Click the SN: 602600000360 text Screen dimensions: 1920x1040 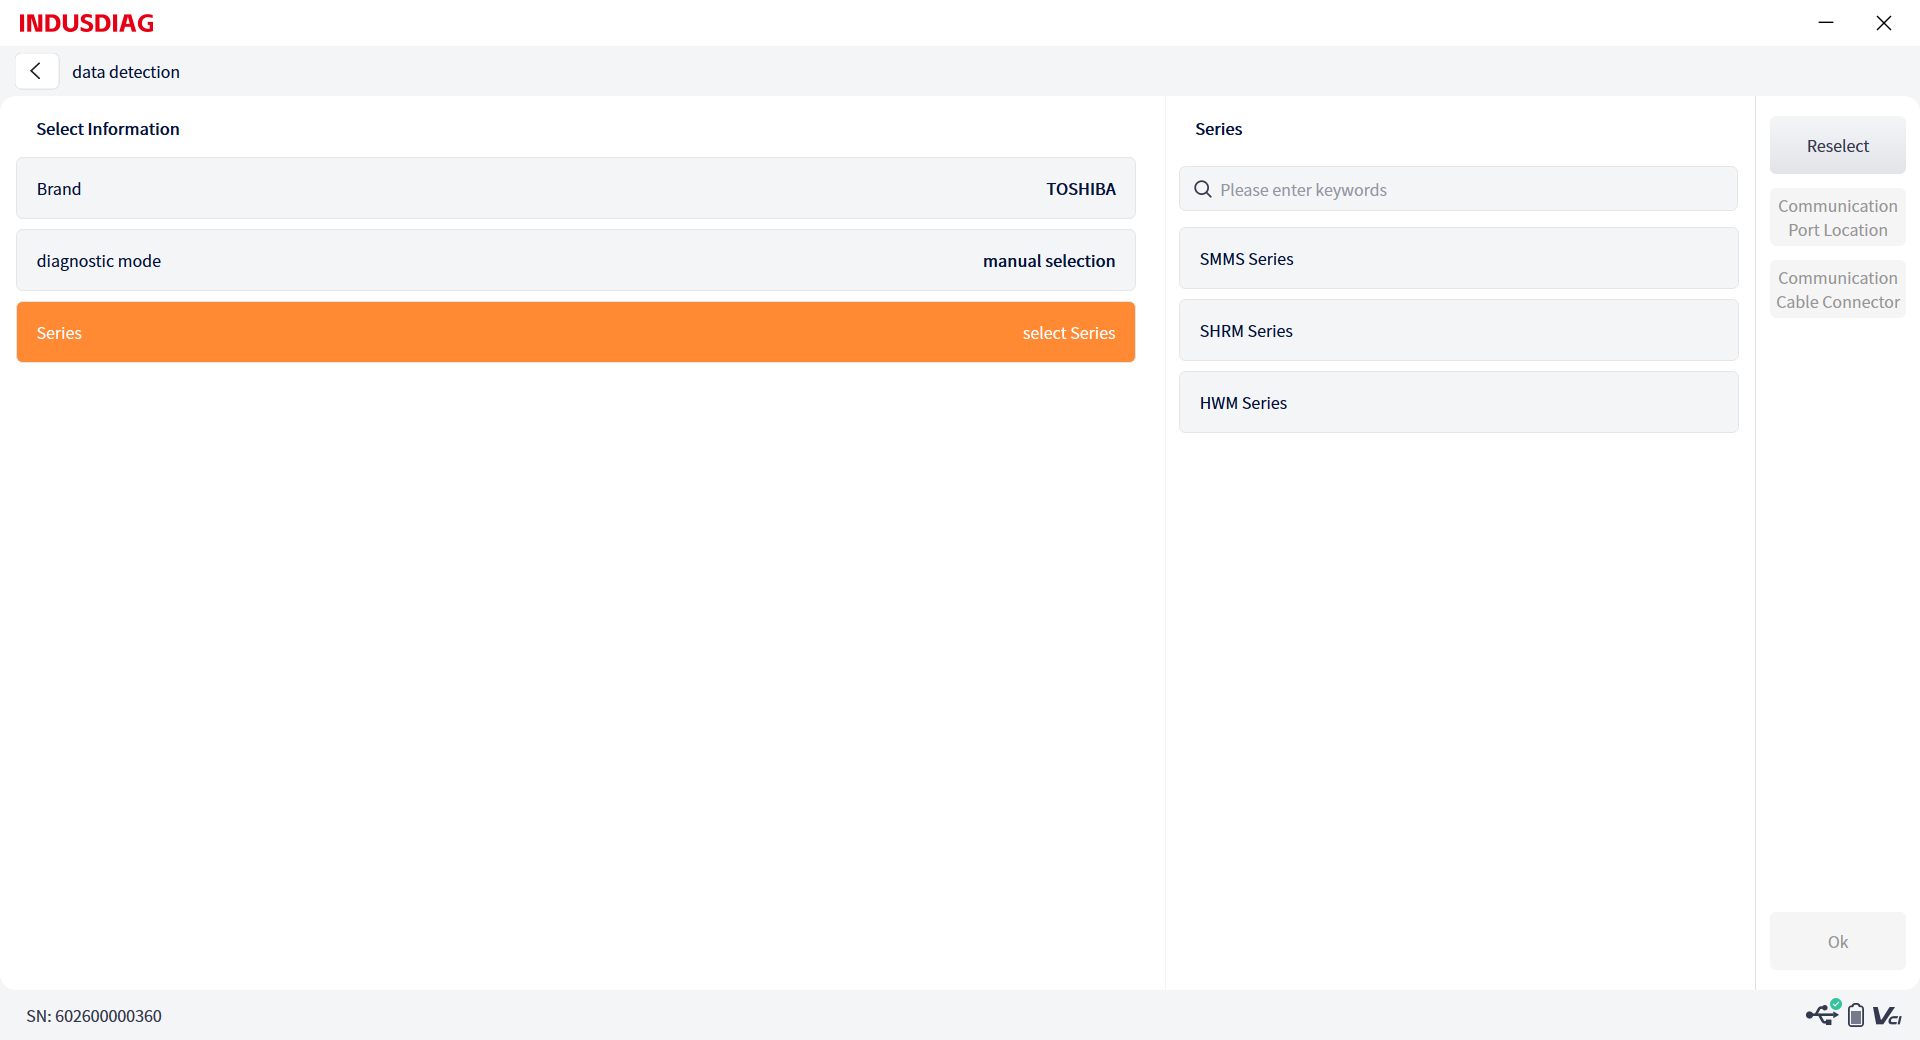pyautogui.click(x=94, y=1016)
